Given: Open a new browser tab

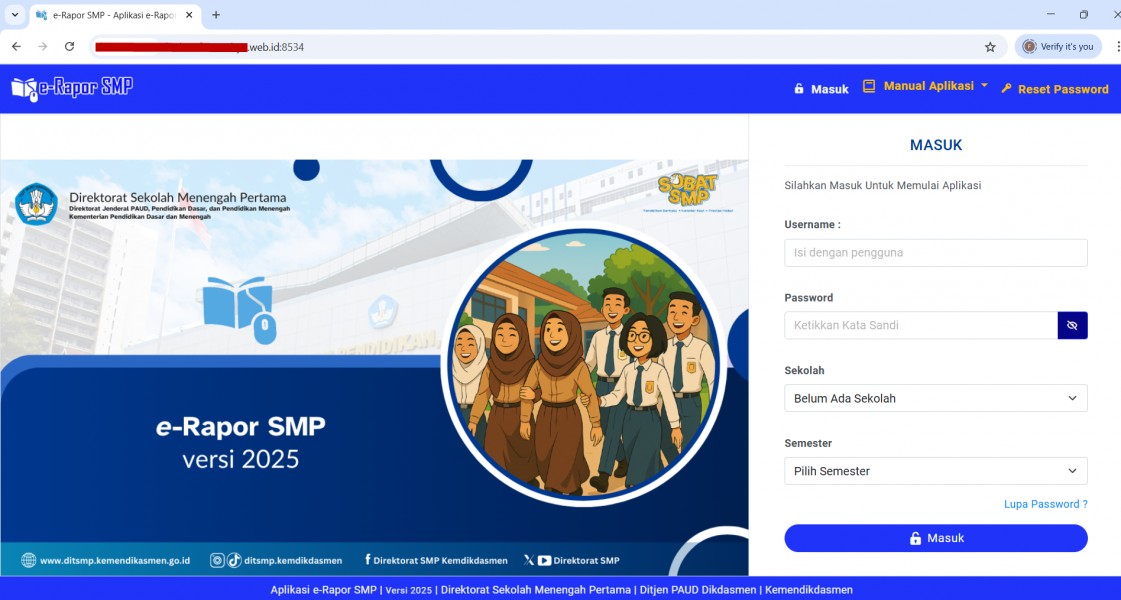Looking at the screenshot, I should tap(216, 14).
